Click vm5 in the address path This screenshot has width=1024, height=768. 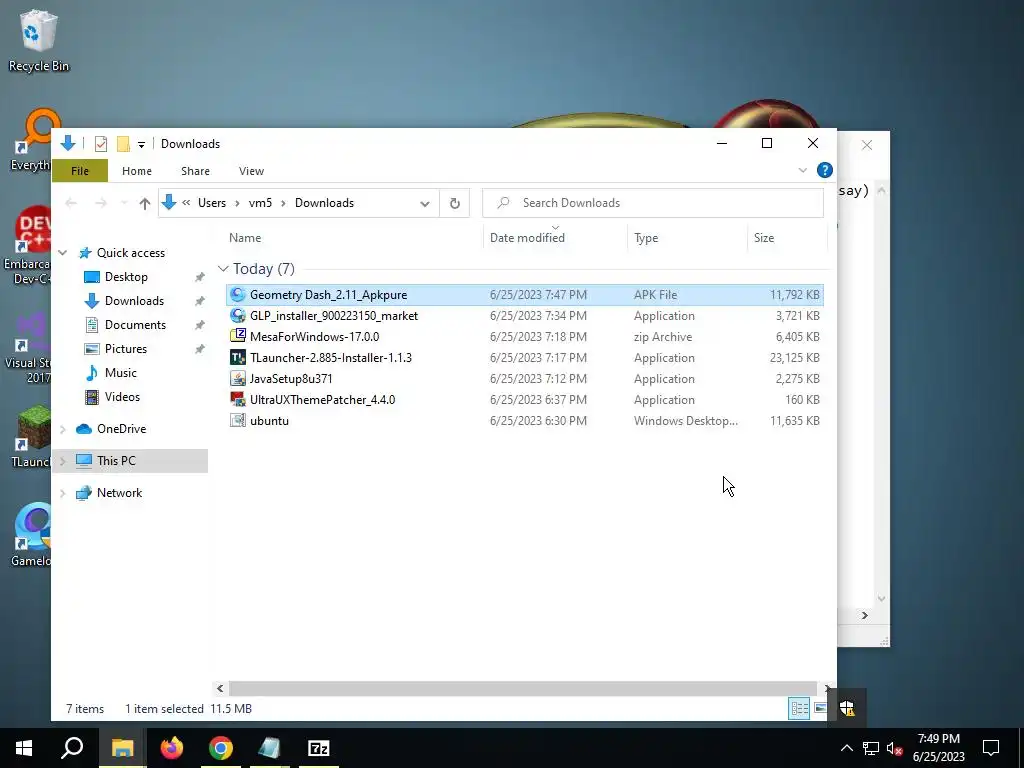(x=260, y=203)
